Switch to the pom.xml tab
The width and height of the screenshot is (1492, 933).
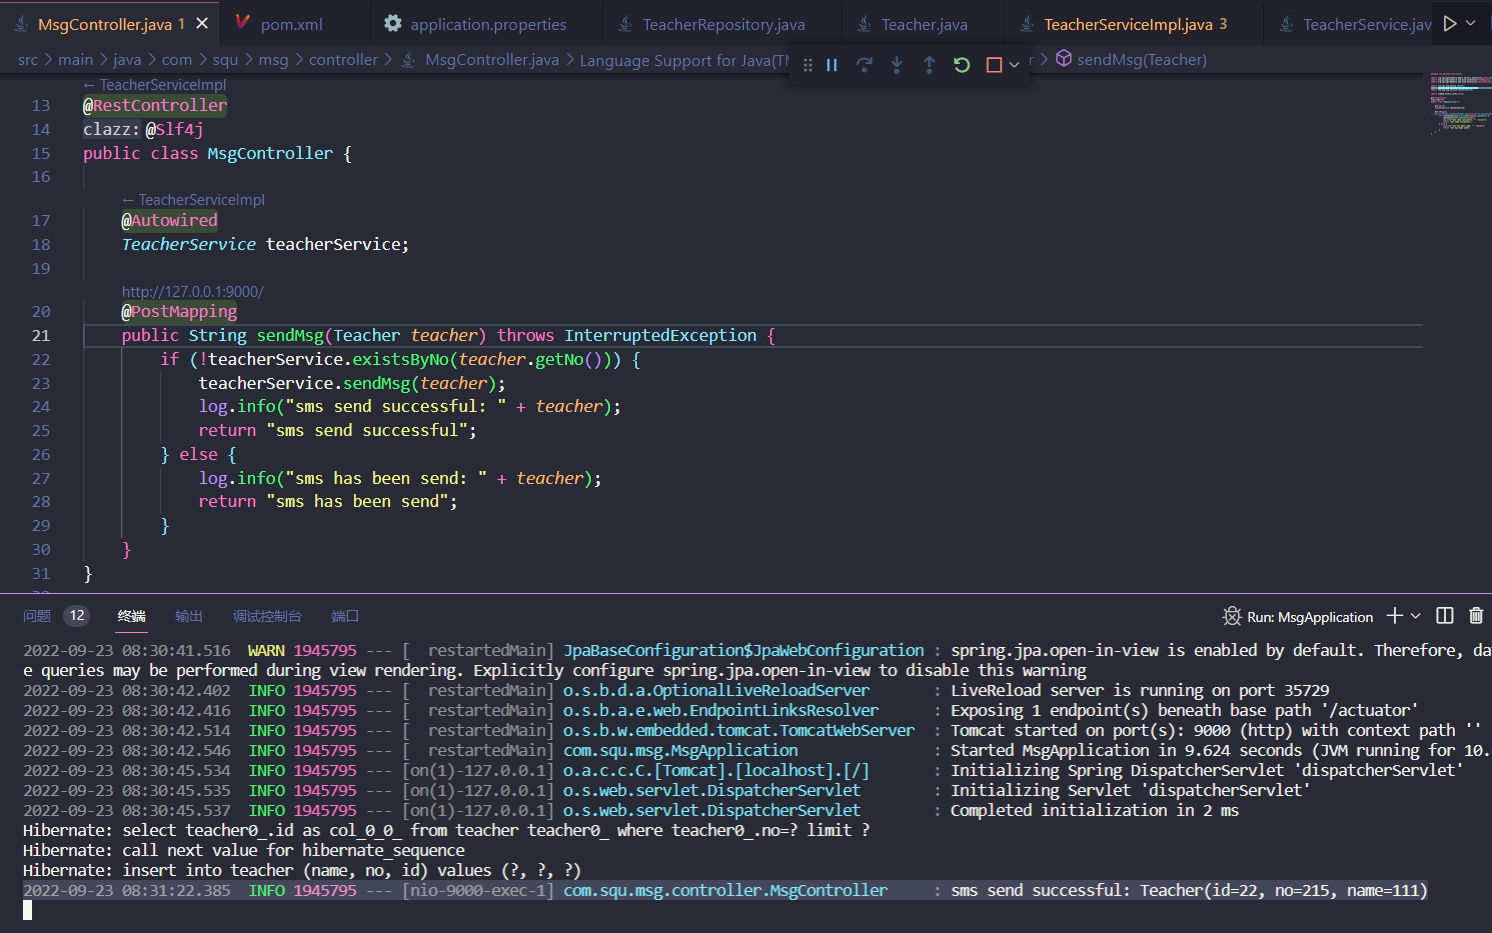(290, 24)
